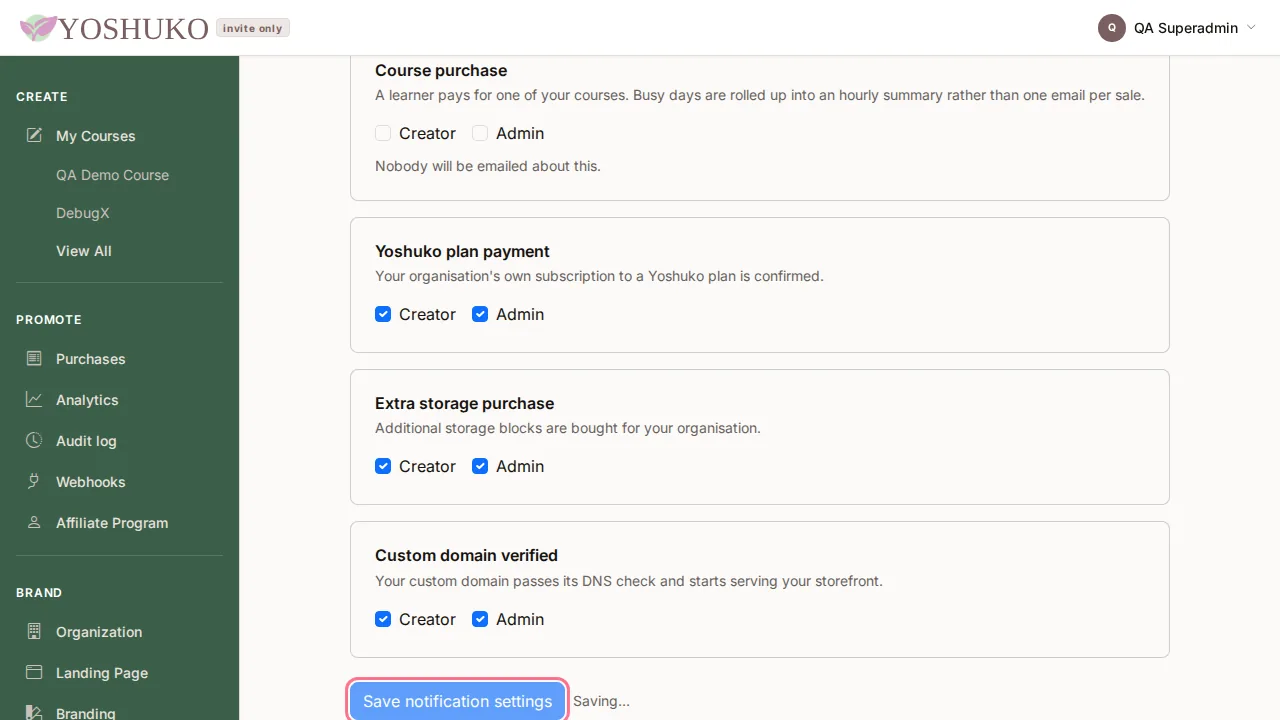Click the Branding paint icon

pyautogui.click(x=34, y=713)
